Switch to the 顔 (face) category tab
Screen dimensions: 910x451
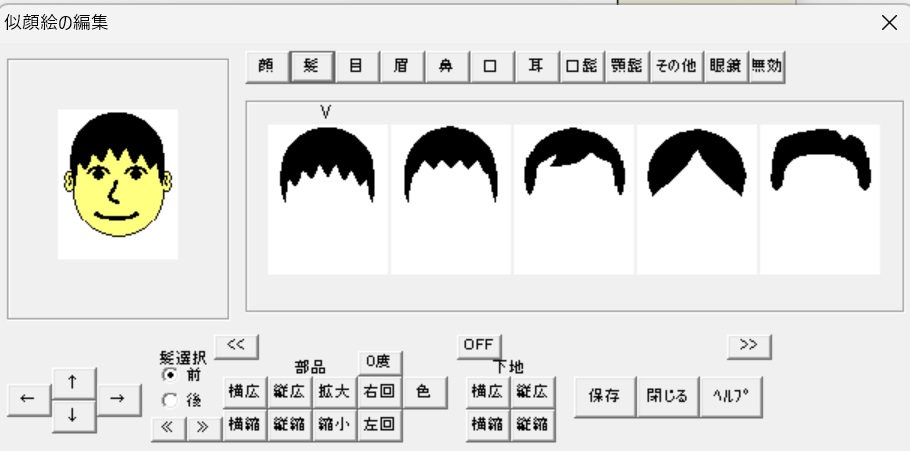point(265,67)
